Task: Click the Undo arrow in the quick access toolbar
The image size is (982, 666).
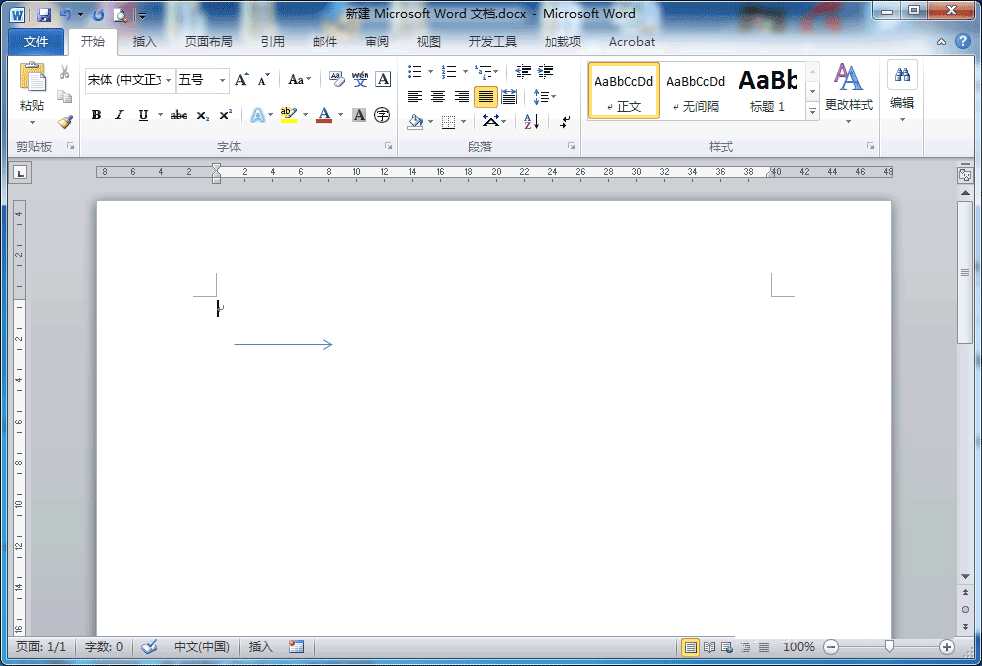Action: click(65, 15)
